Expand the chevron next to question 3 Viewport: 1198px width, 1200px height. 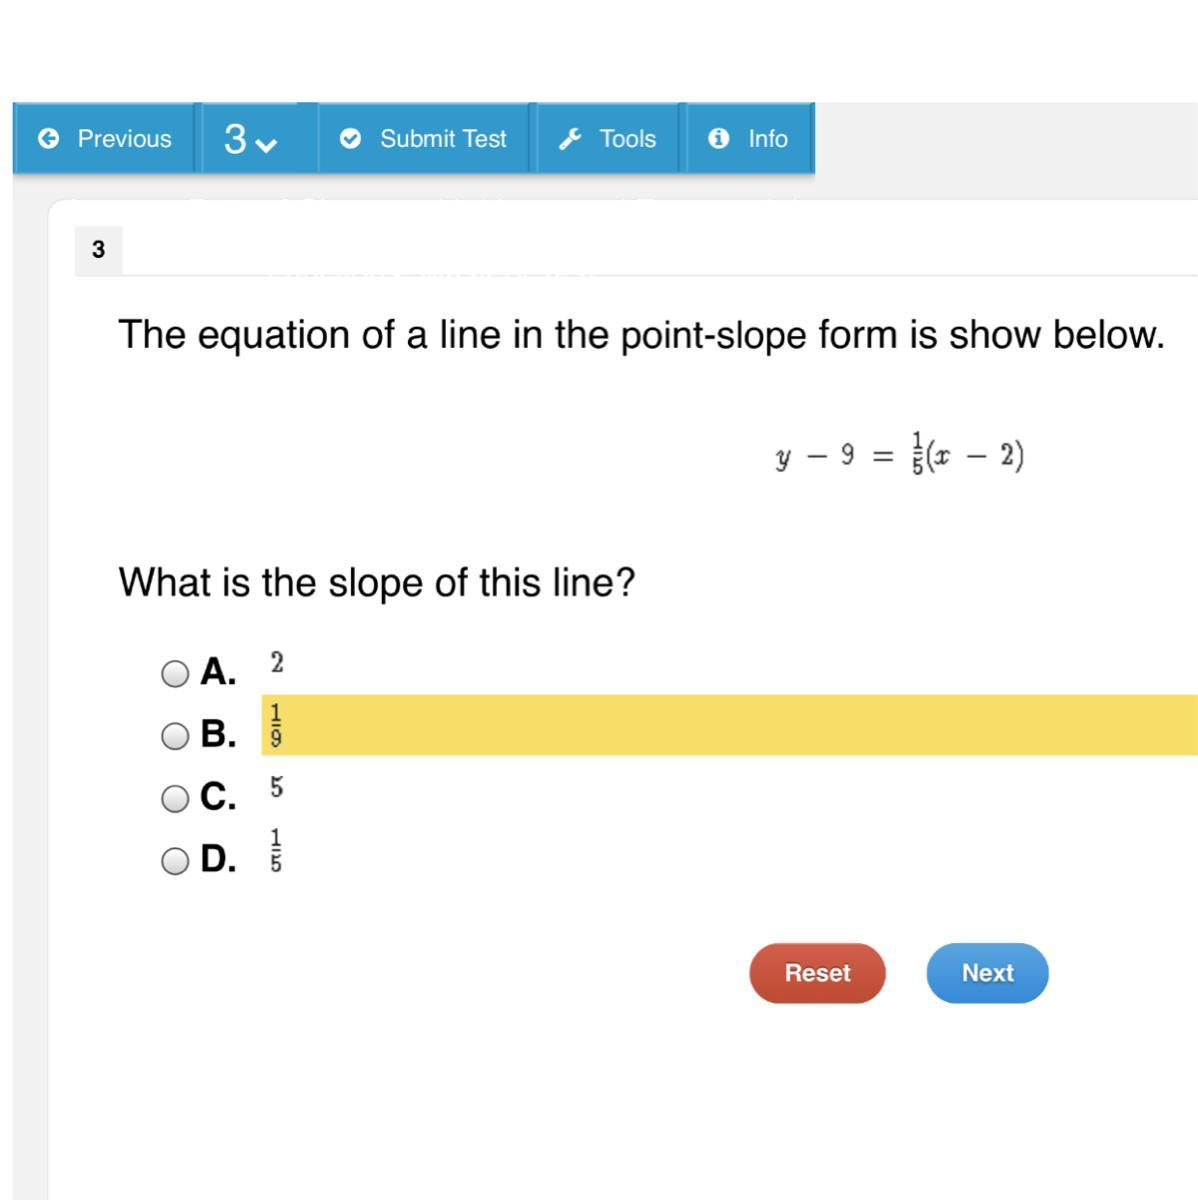(266, 144)
